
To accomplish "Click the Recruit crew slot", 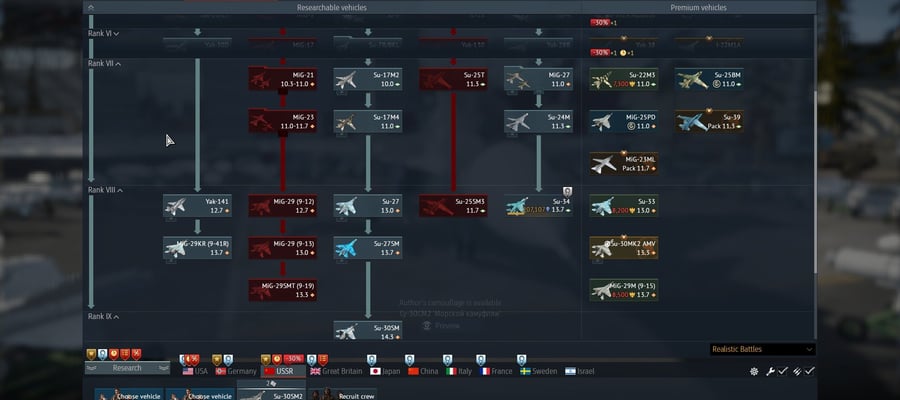I will coord(343,395).
